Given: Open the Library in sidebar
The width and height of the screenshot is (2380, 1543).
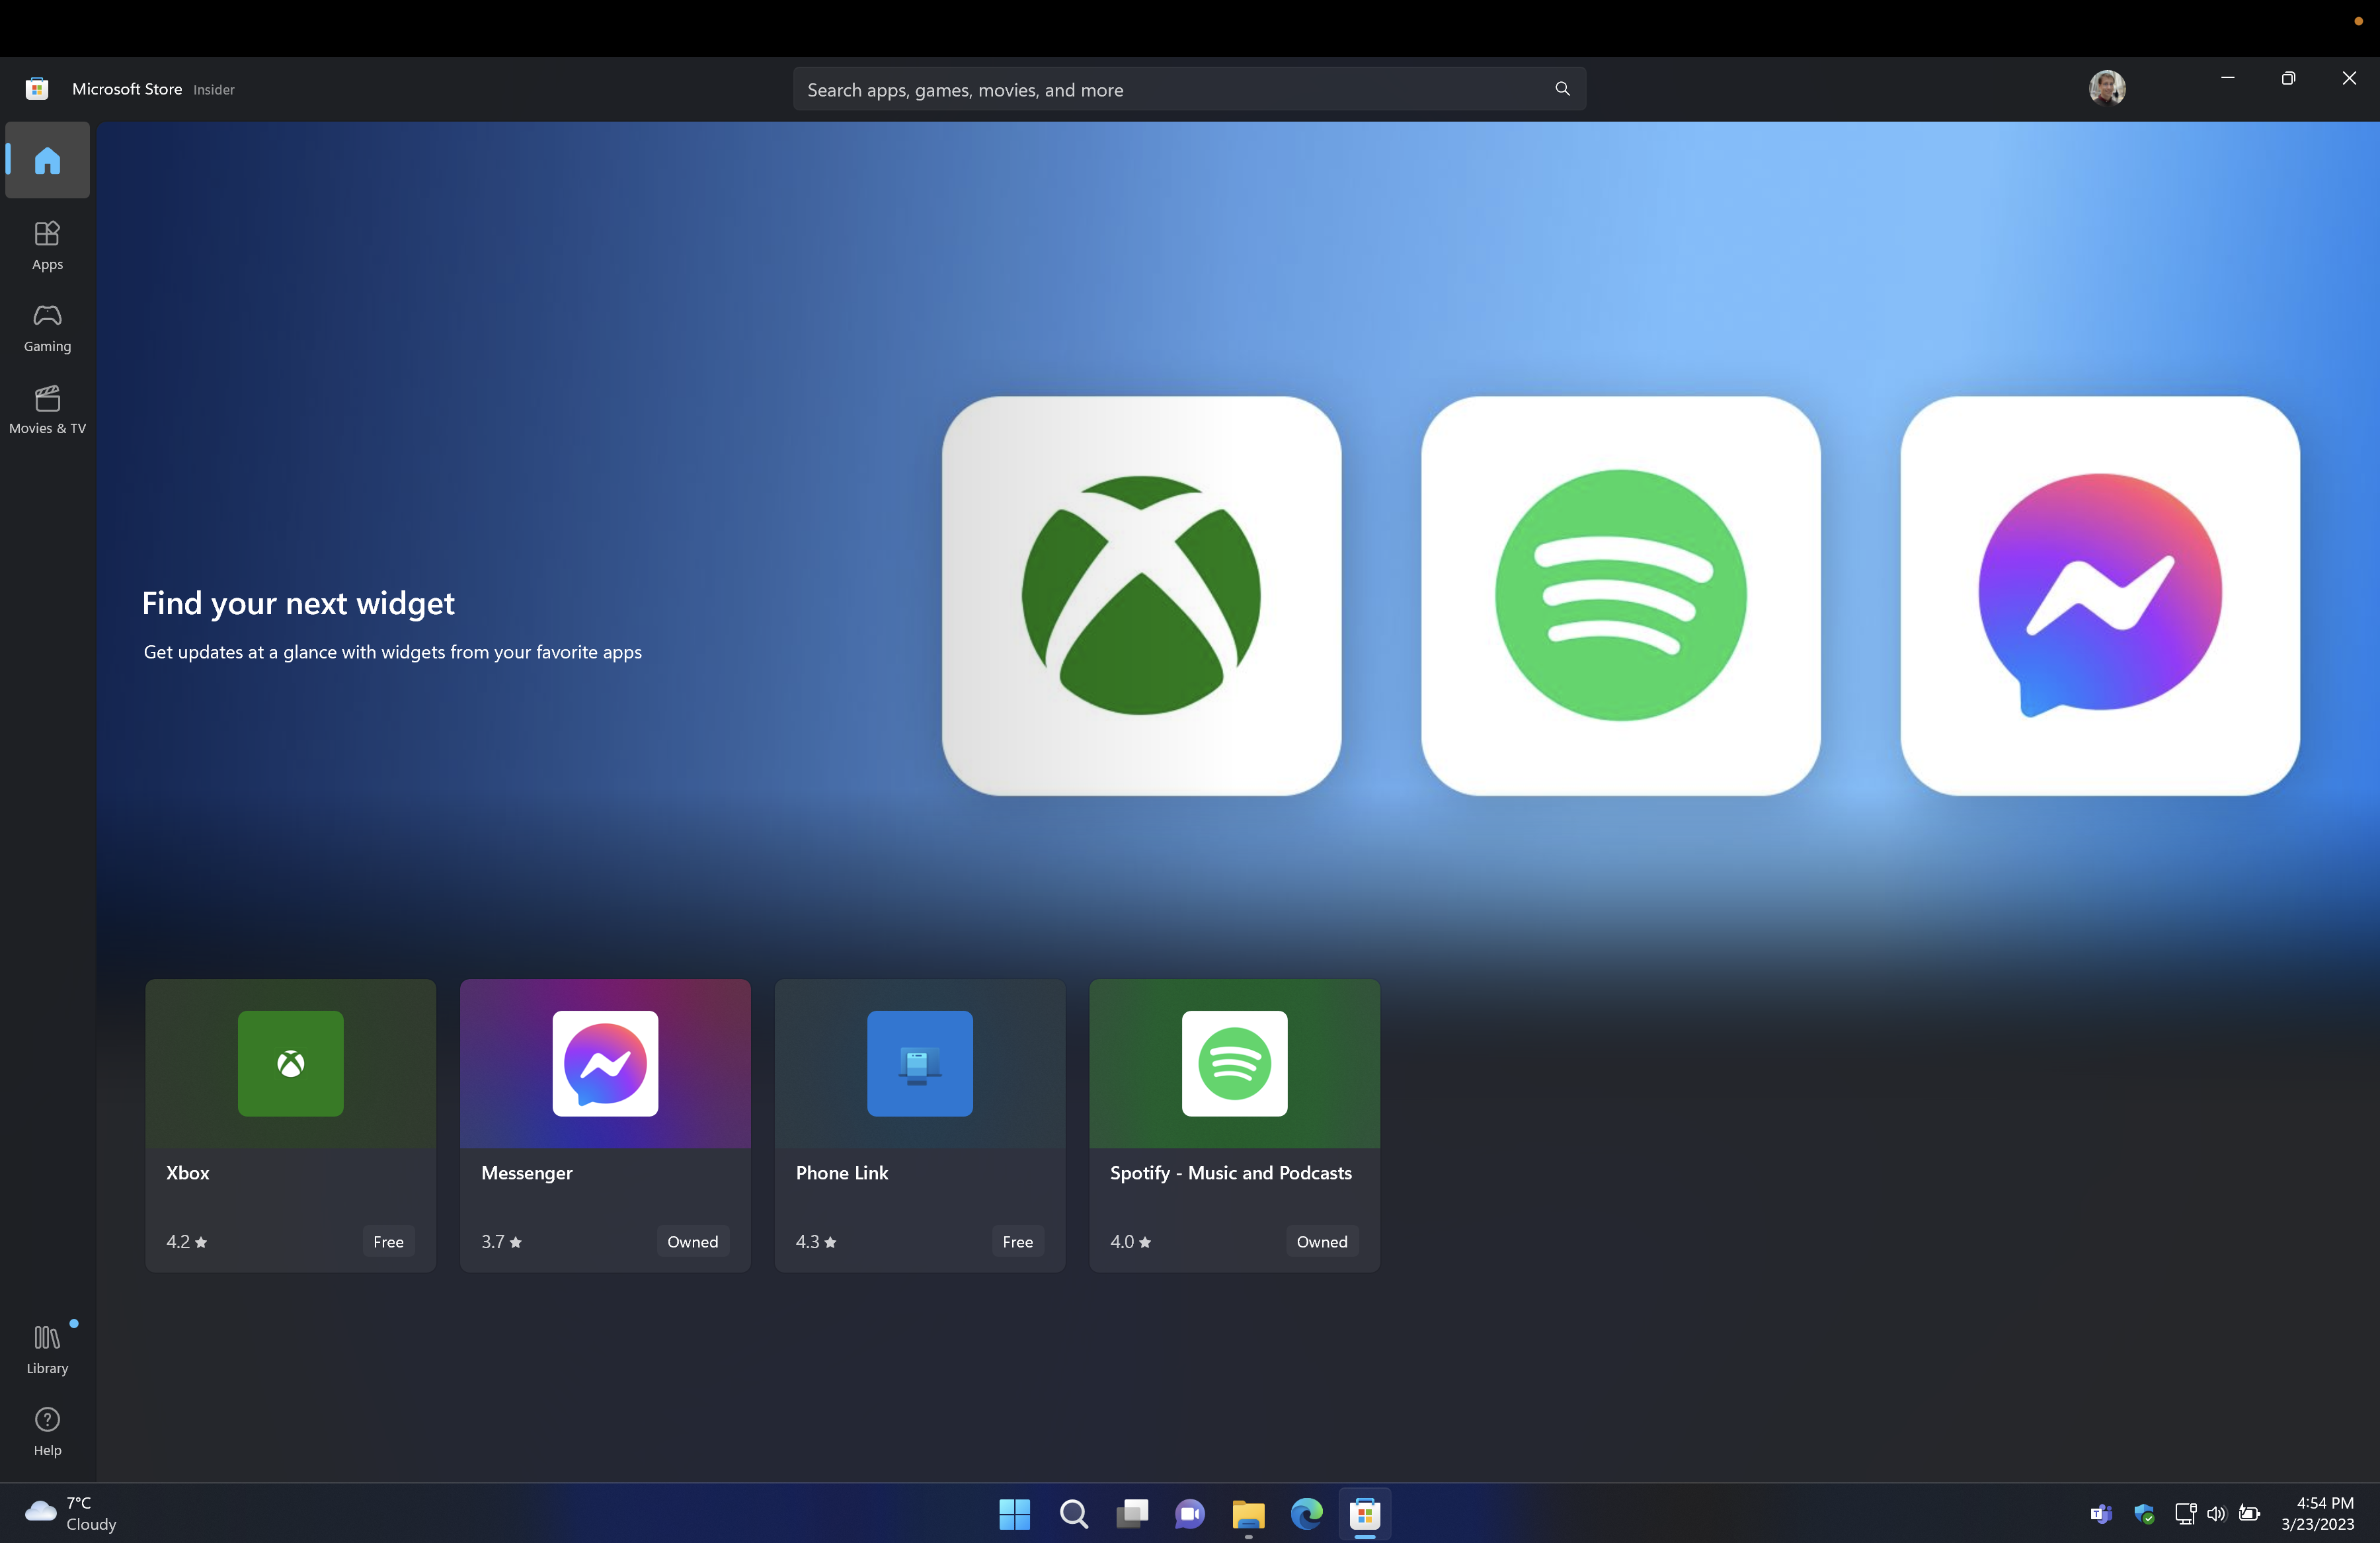Looking at the screenshot, I should (x=47, y=1349).
